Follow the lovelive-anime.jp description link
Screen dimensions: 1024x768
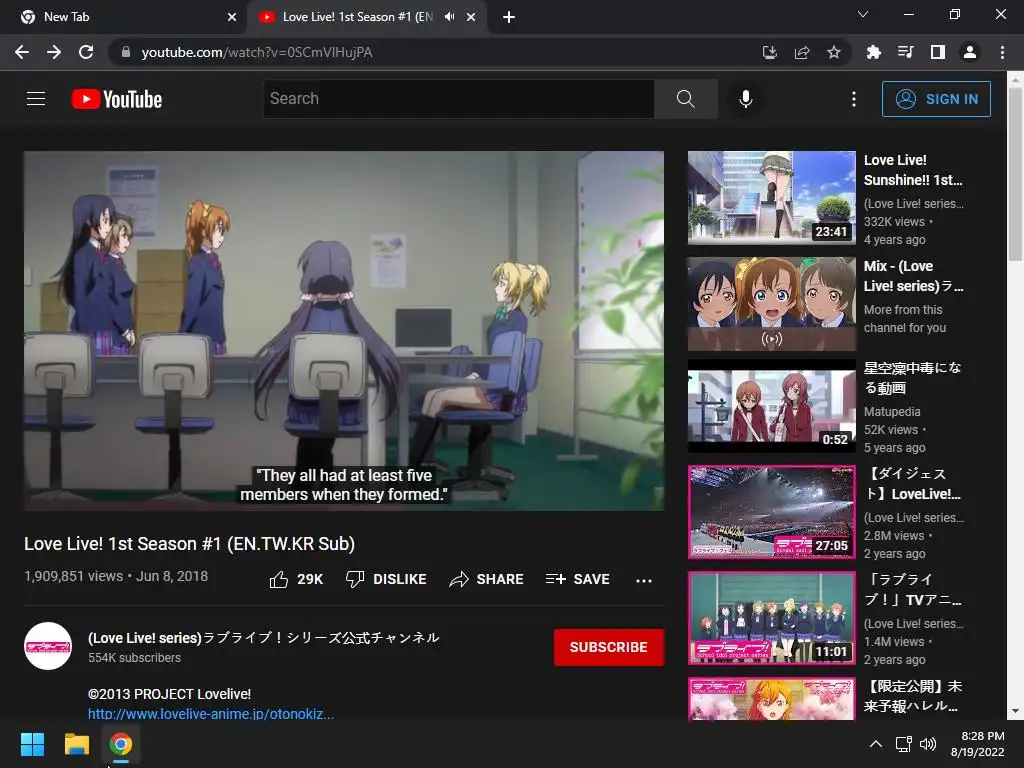click(211, 714)
